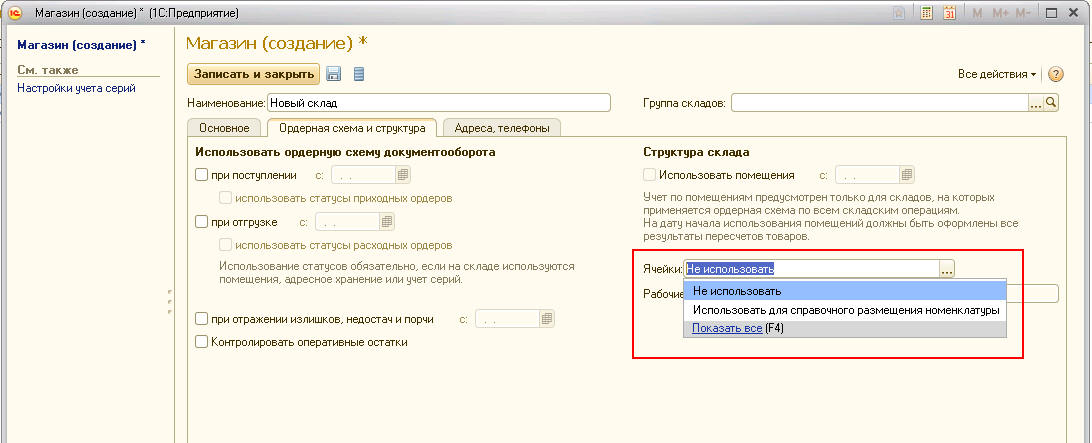Open calendar picker for при поступлении date
Viewport: 1092px width, 443px height.
pyautogui.click(x=404, y=174)
